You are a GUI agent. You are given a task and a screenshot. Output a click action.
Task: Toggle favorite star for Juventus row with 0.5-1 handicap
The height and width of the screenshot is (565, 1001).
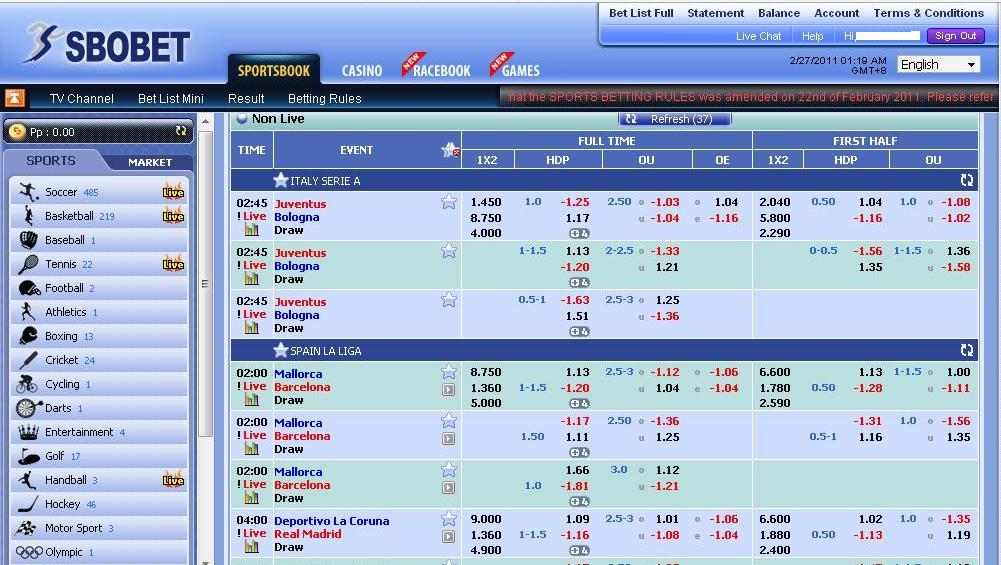[x=449, y=299]
